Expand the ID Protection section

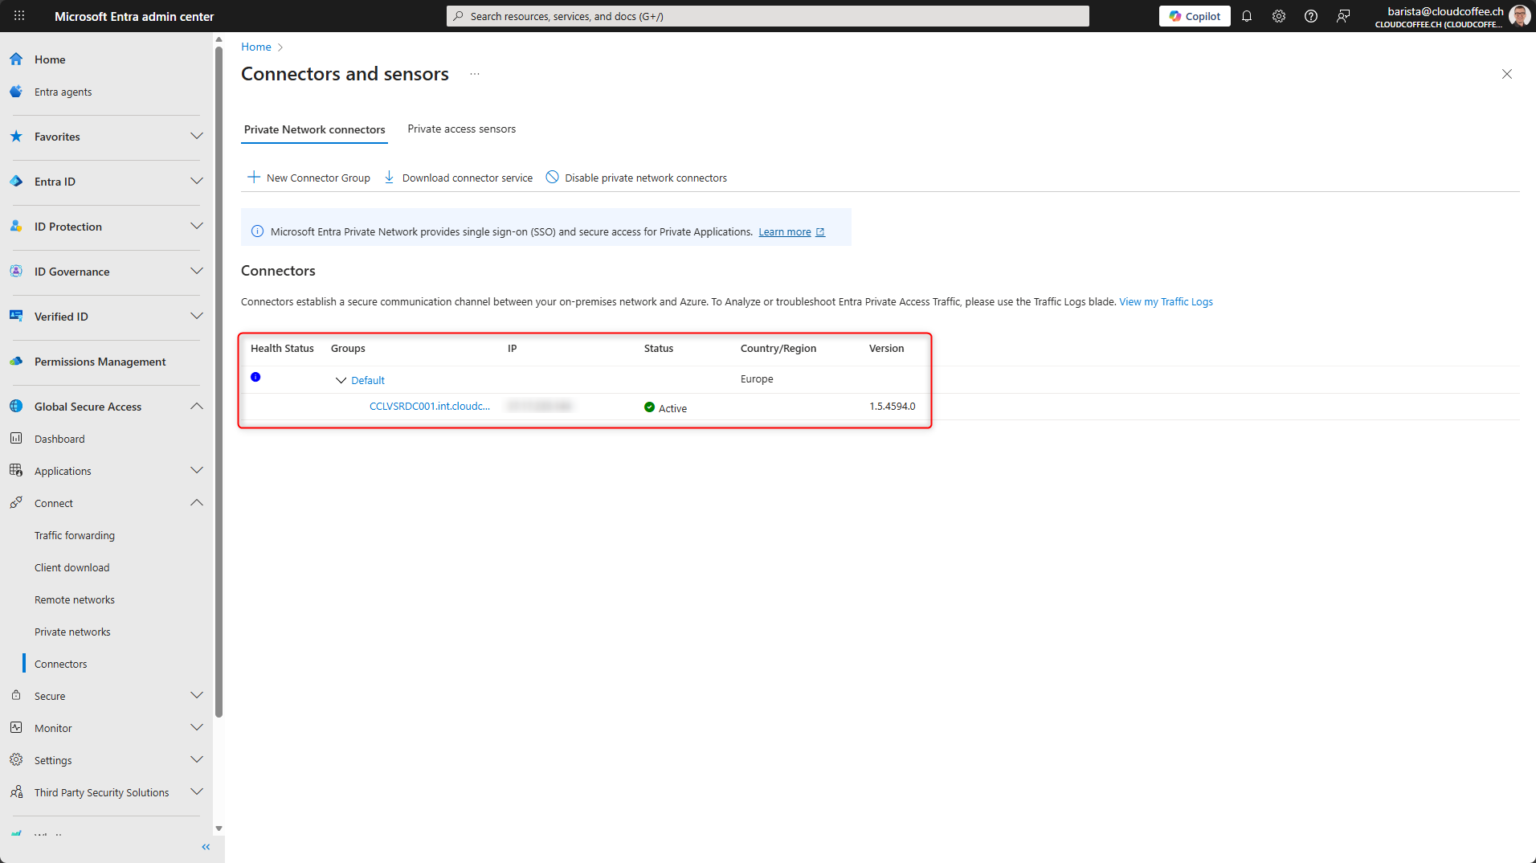pos(197,226)
